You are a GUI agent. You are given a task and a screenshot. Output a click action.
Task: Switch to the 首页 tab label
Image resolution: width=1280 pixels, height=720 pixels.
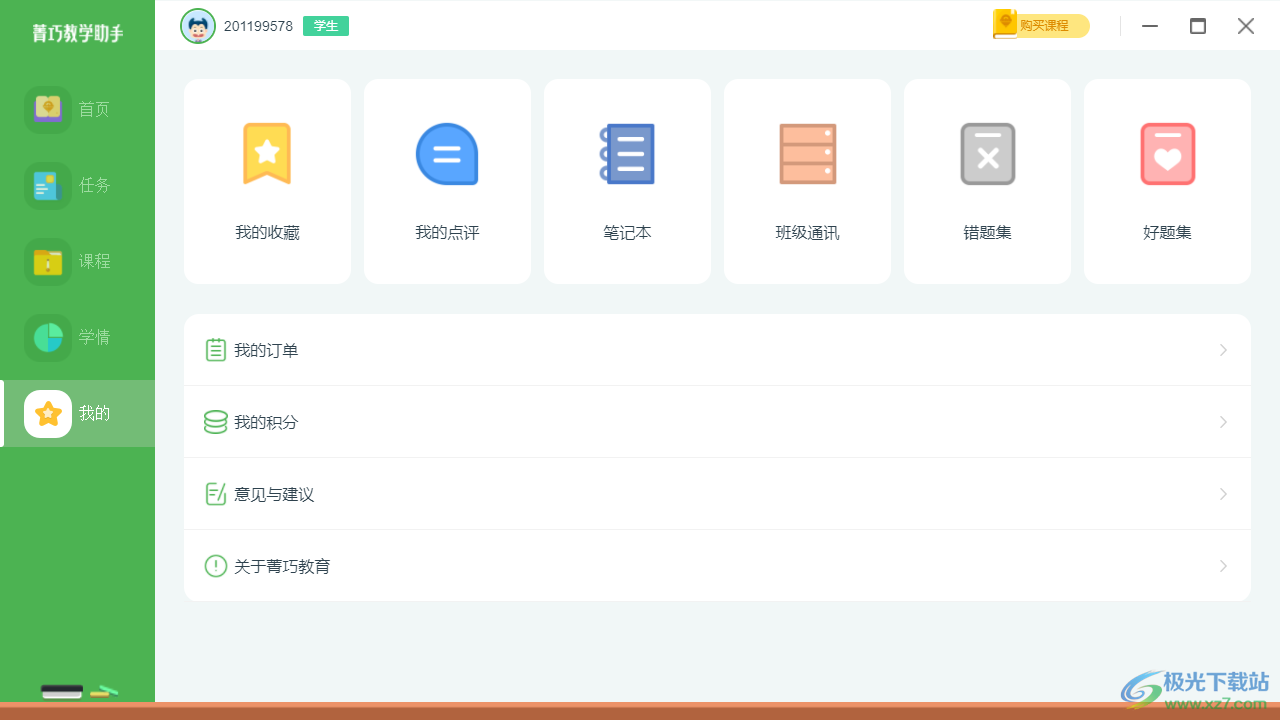[94, 109]
